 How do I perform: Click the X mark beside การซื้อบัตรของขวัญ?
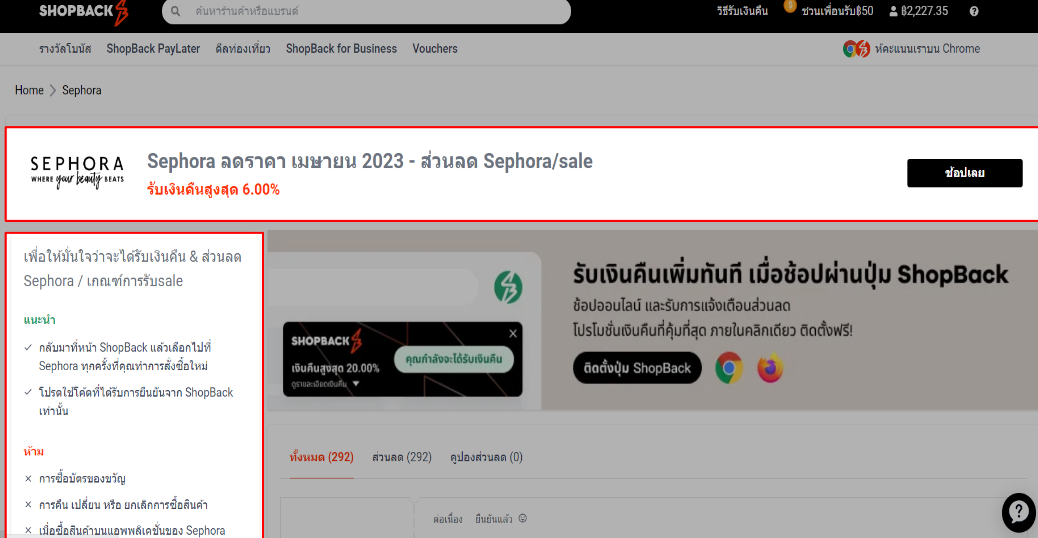point(28,478)
